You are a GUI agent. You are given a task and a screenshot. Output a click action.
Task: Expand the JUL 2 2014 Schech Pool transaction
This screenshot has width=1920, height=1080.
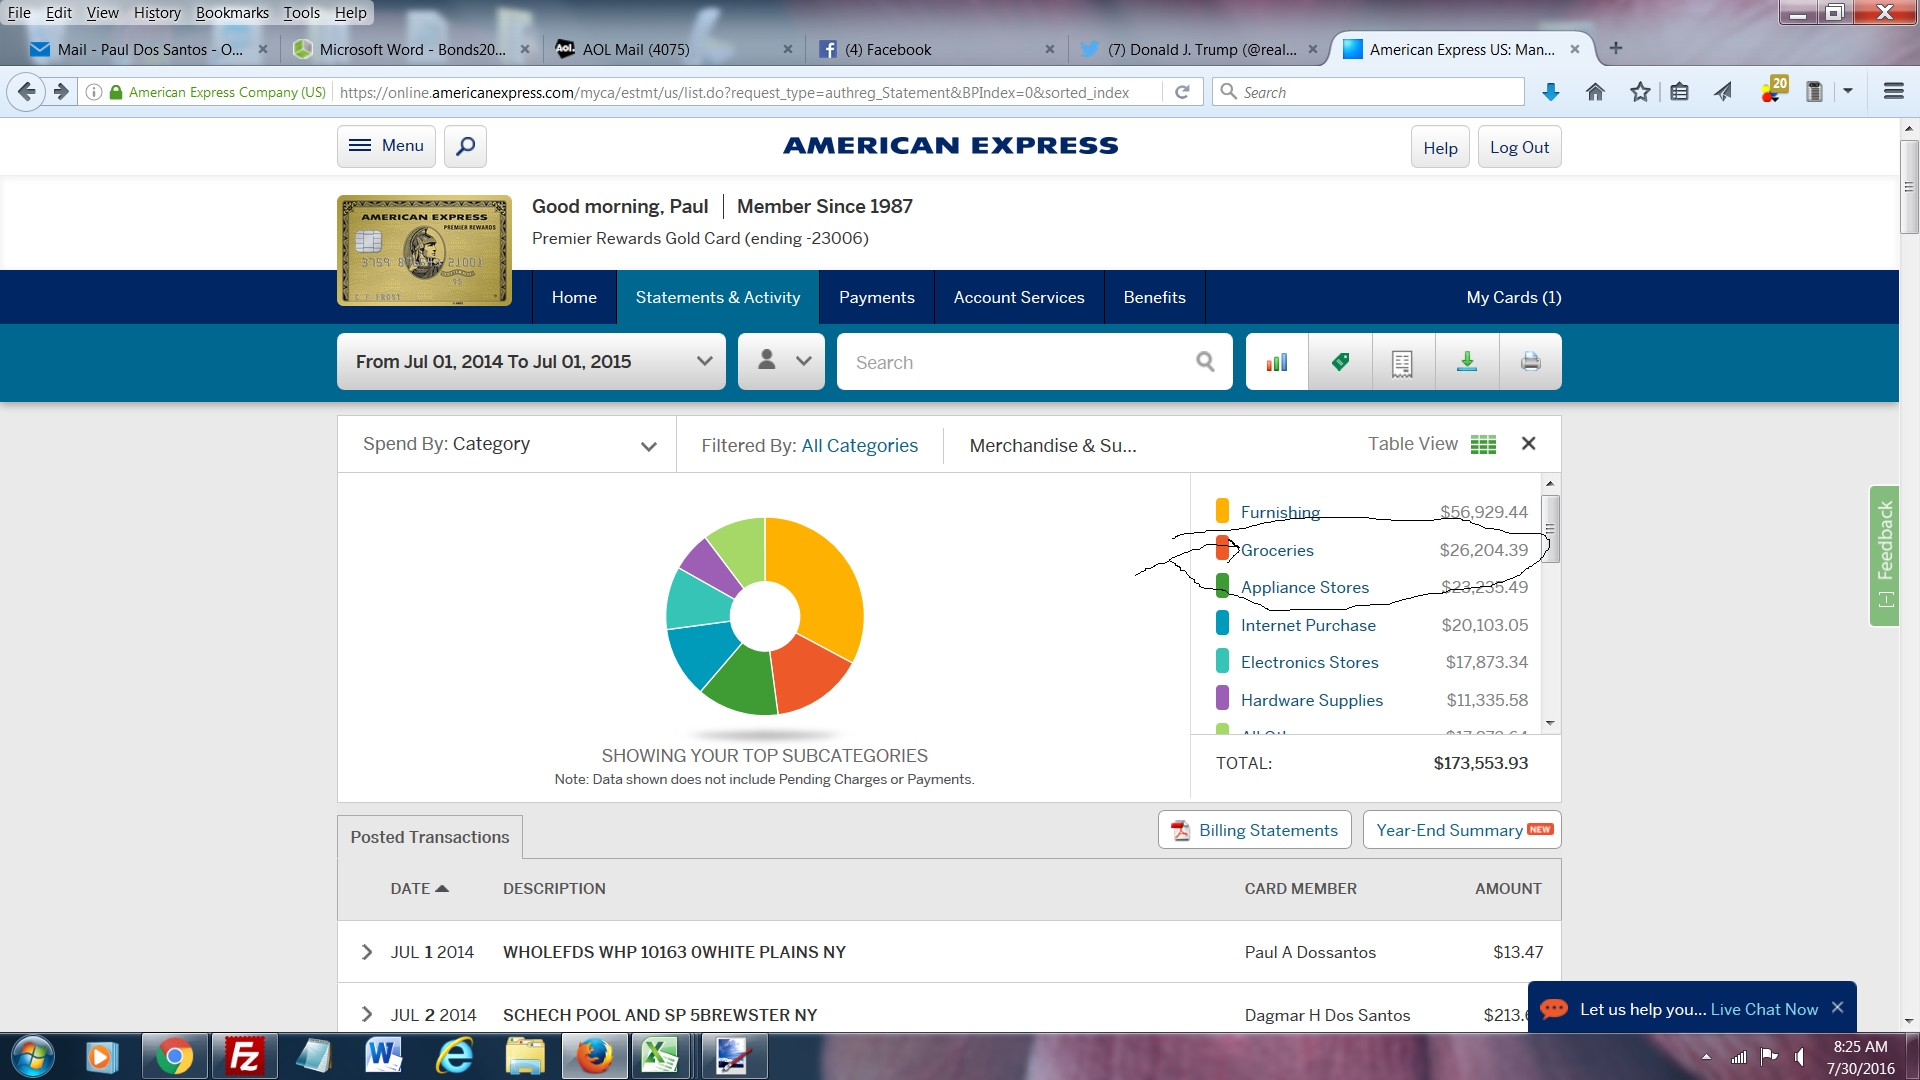click(x=367, y=1015)
